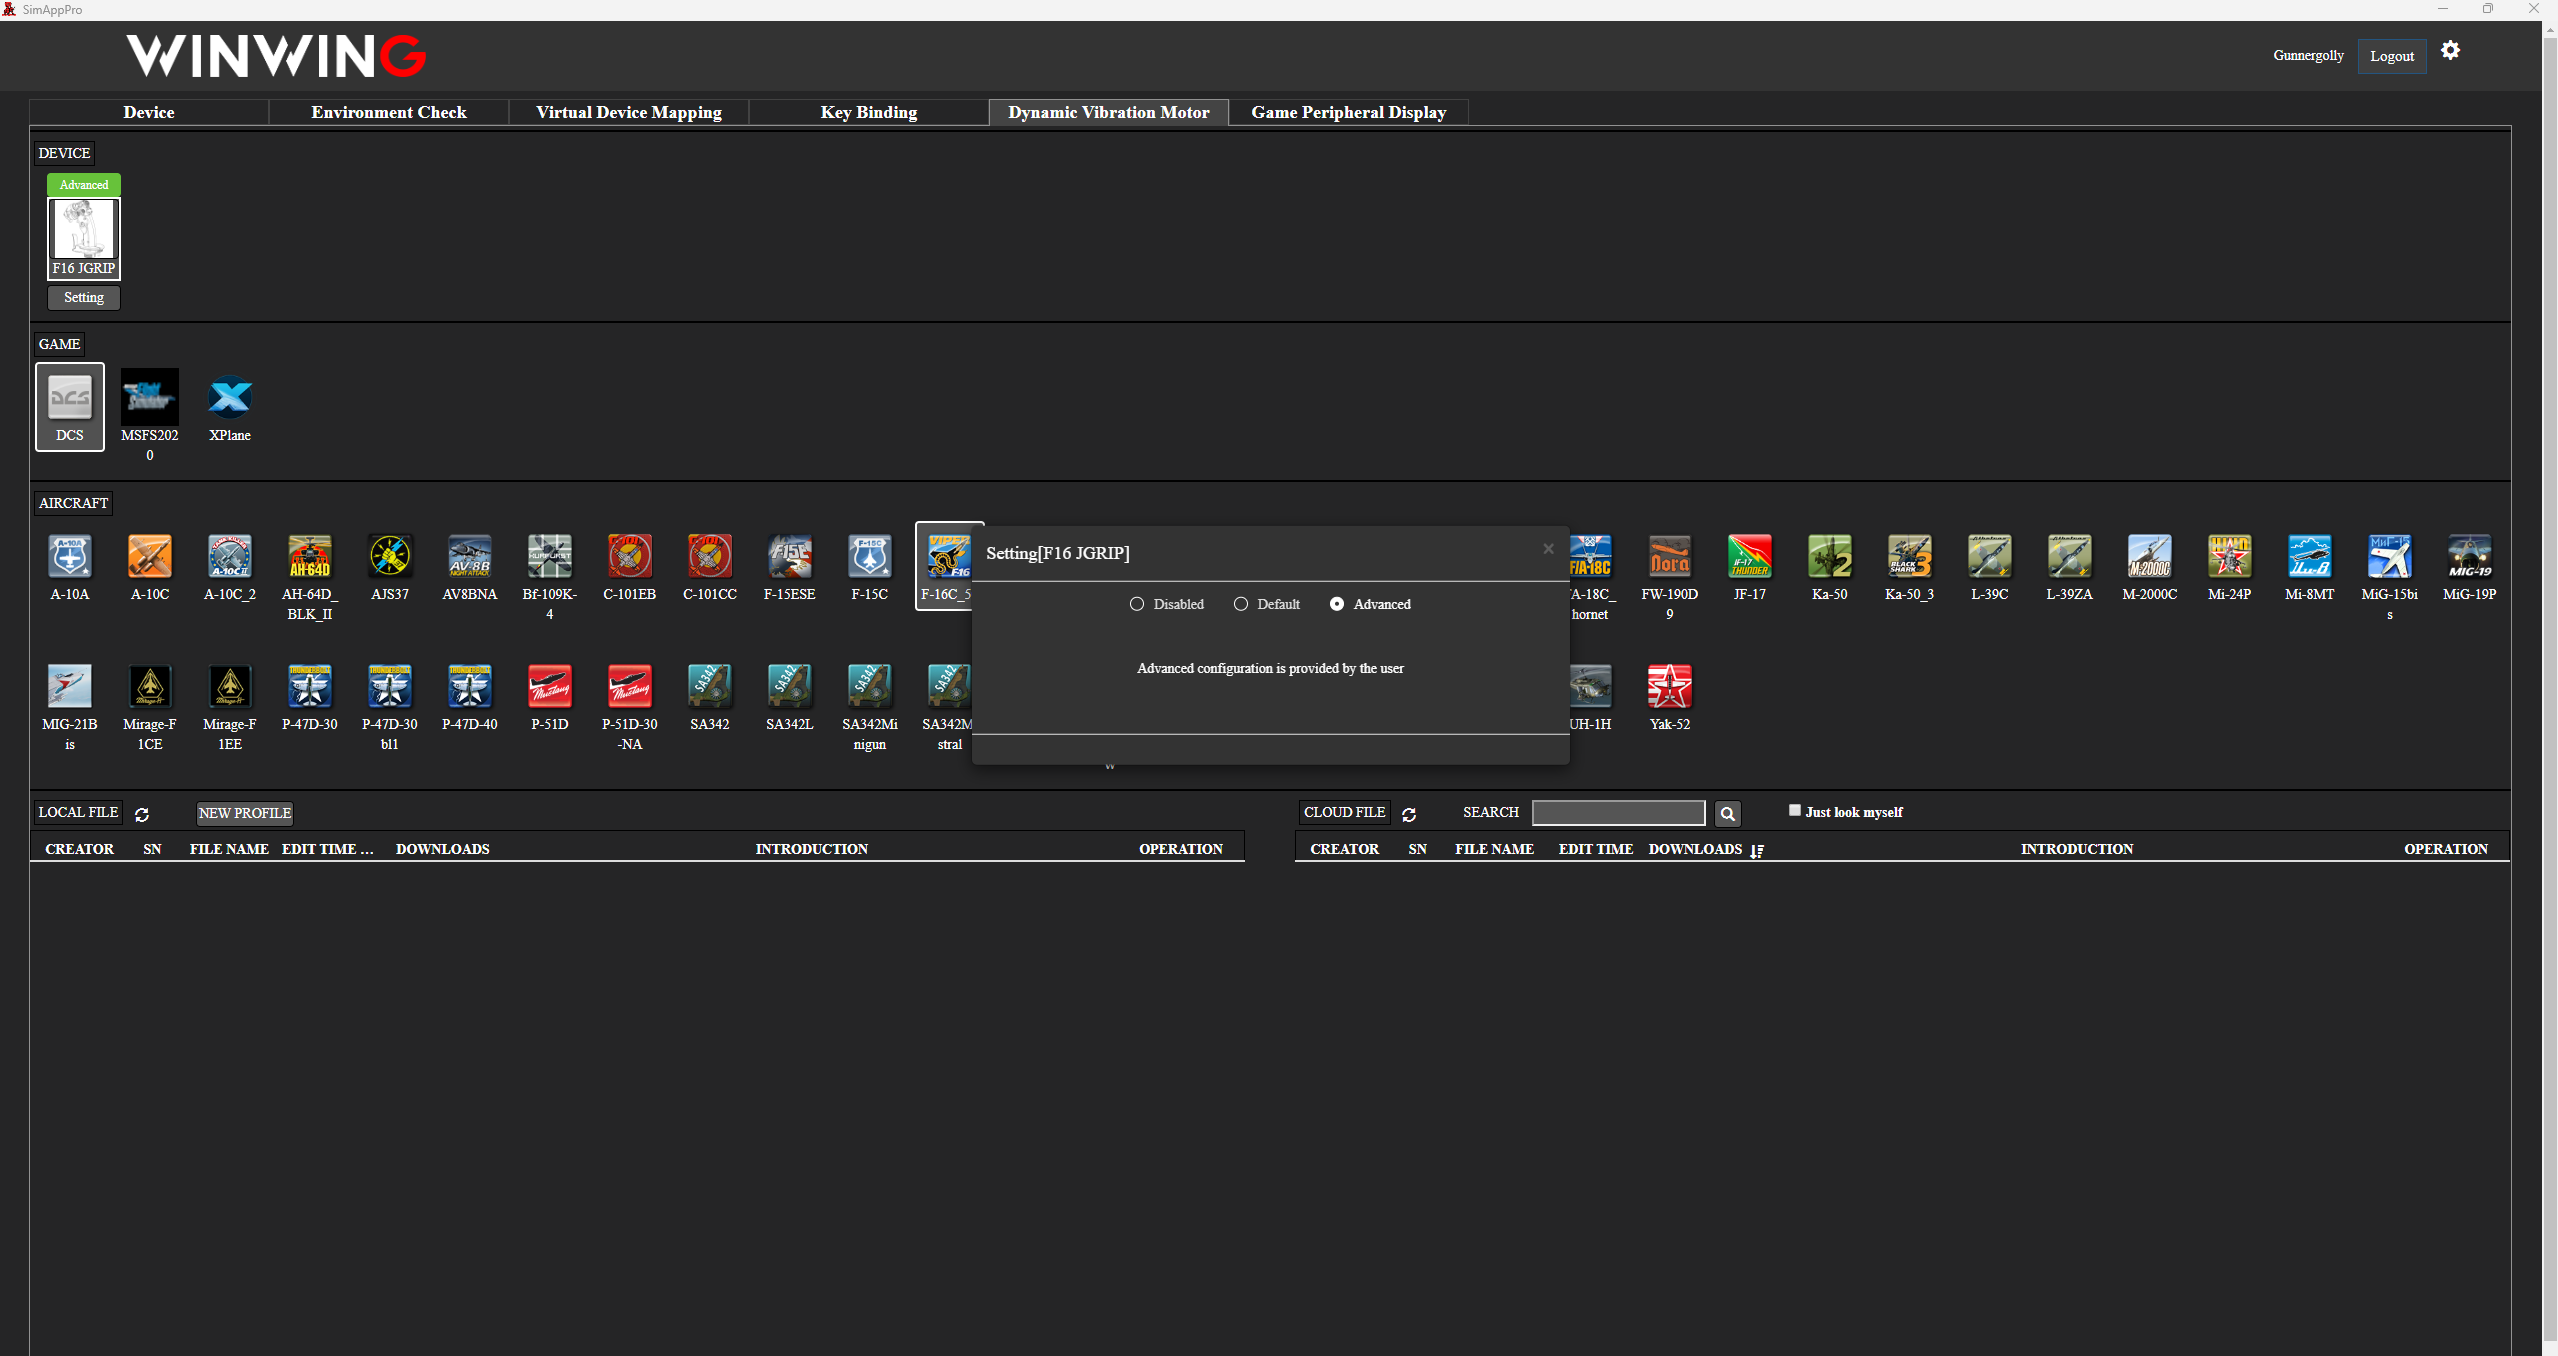Viewport: 2558px width, 1356px height.
Task: Refresh the cloud file list
Action: point(1409,814)
